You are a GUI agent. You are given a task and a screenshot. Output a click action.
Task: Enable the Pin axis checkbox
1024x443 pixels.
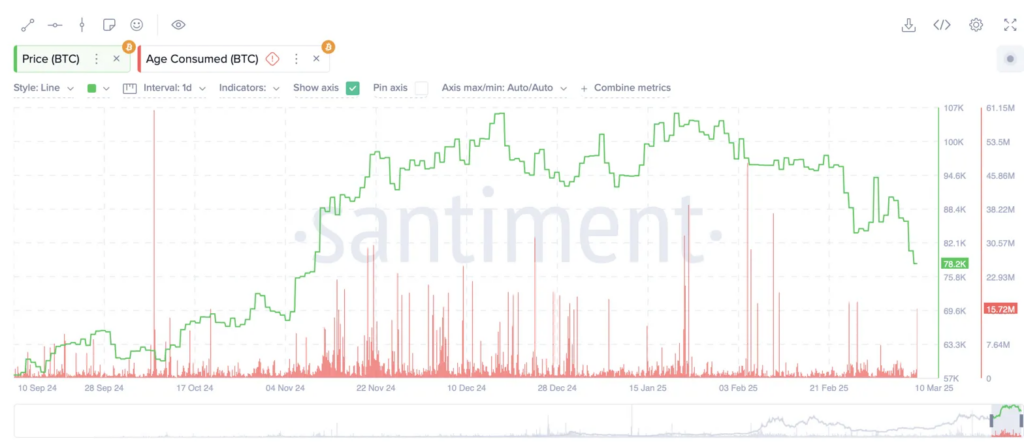pos(422,88)
